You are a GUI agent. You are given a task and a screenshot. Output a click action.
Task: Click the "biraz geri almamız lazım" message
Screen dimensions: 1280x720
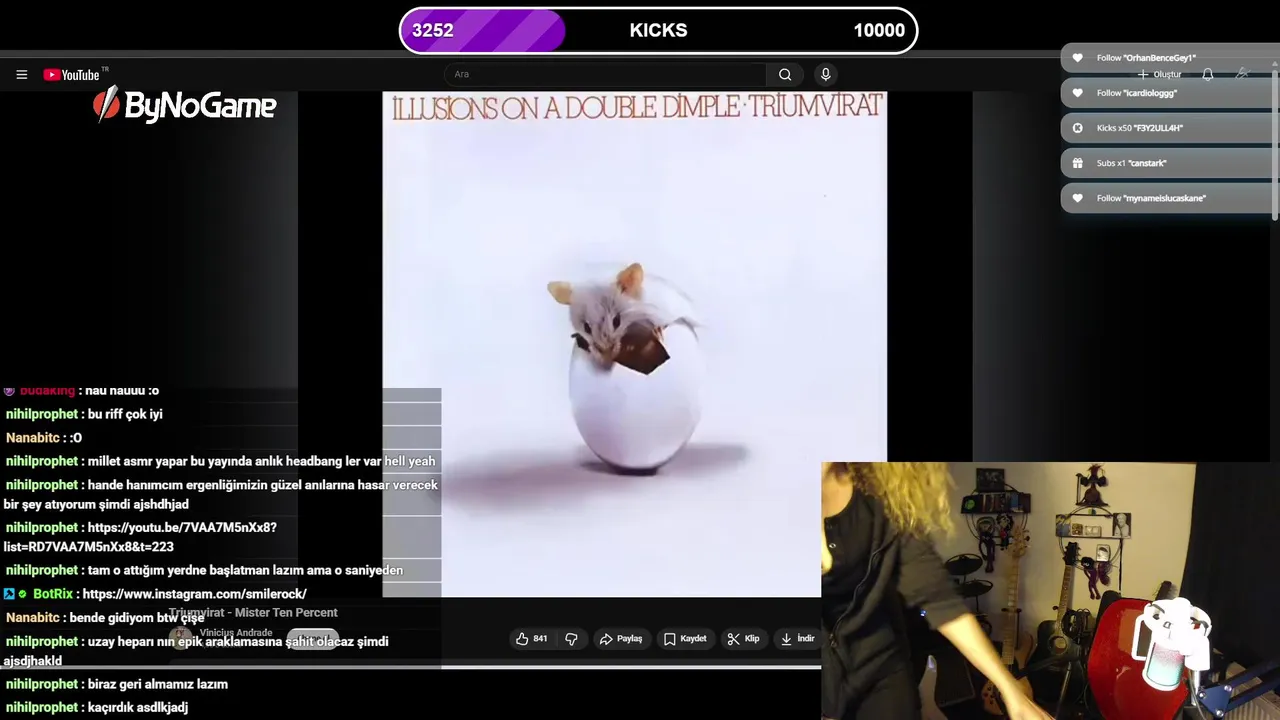tap(158, 684)
